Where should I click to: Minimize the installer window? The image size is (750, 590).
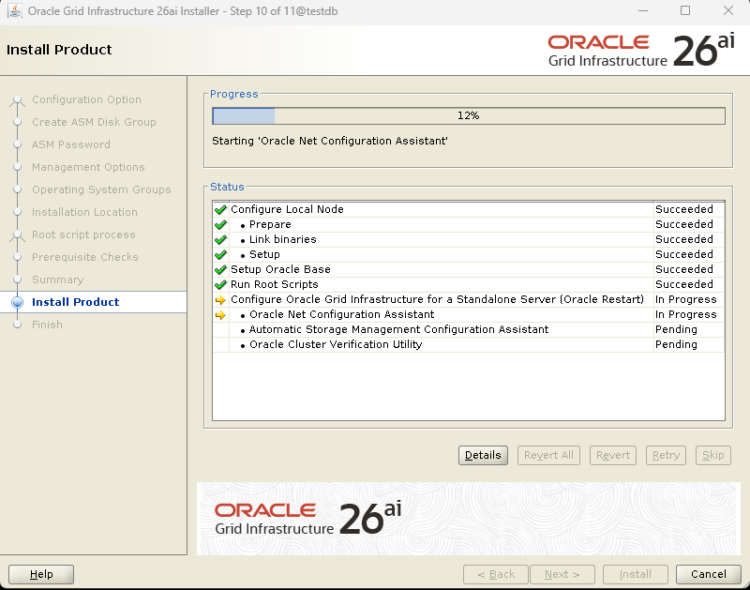click(643, 11)
